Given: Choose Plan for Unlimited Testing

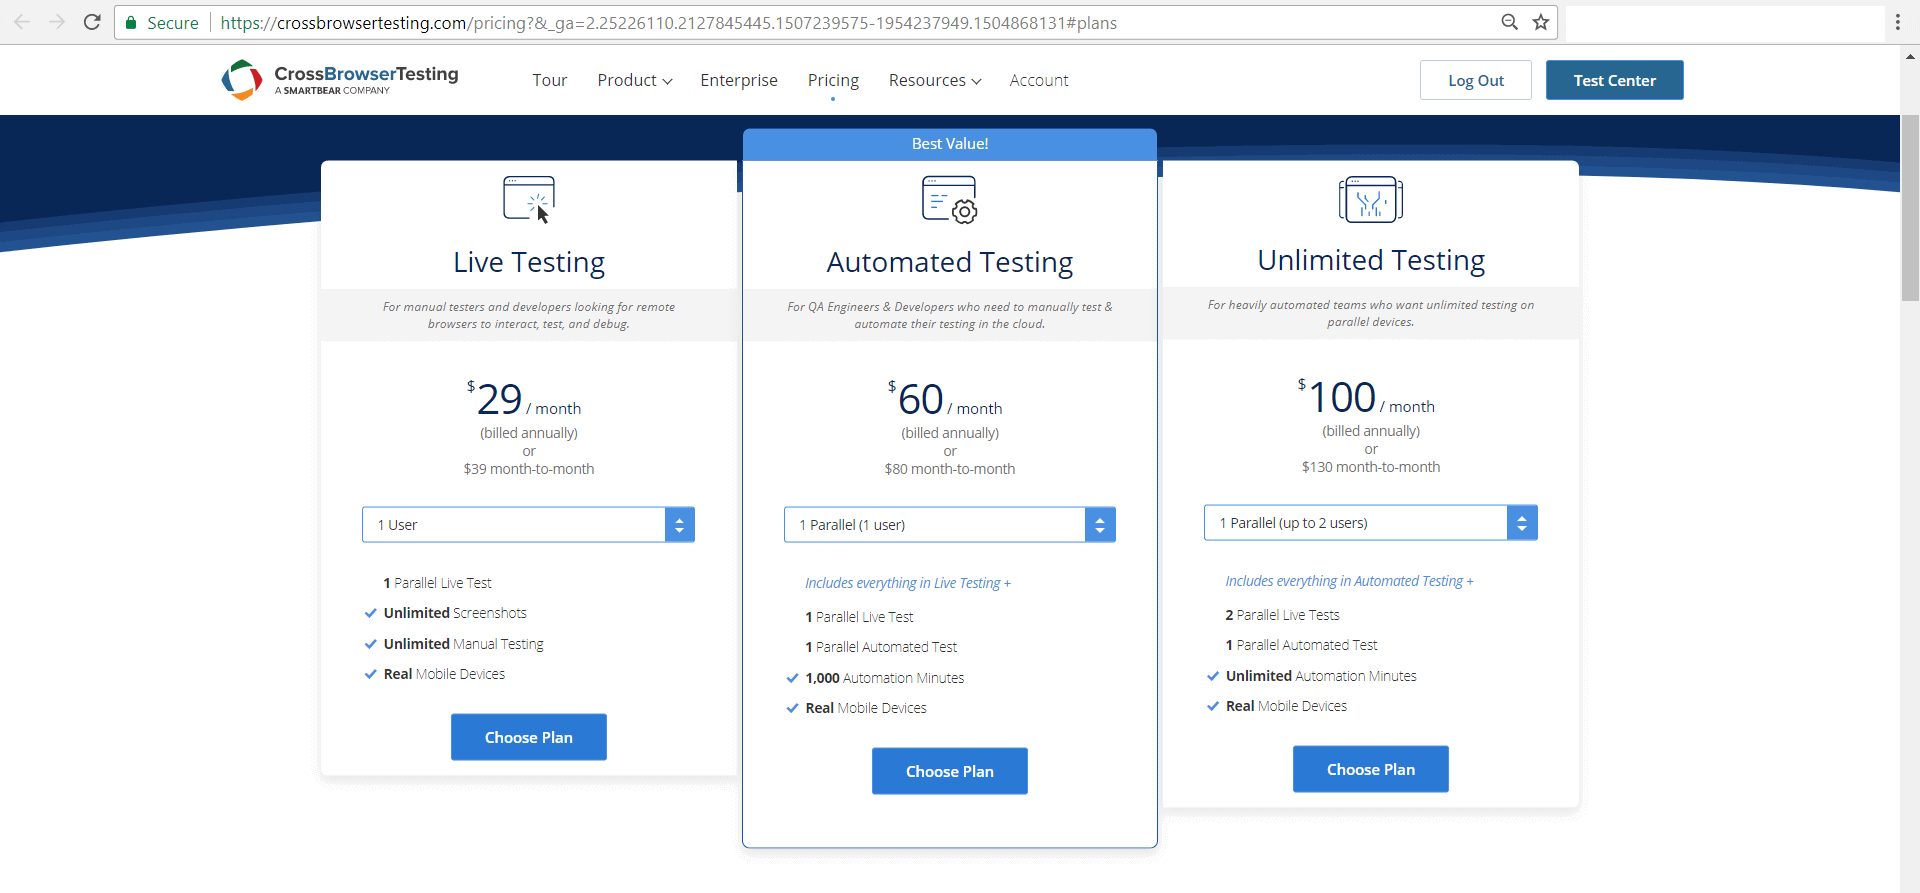Looking at the screenshot, I should tap(1371, 769).
